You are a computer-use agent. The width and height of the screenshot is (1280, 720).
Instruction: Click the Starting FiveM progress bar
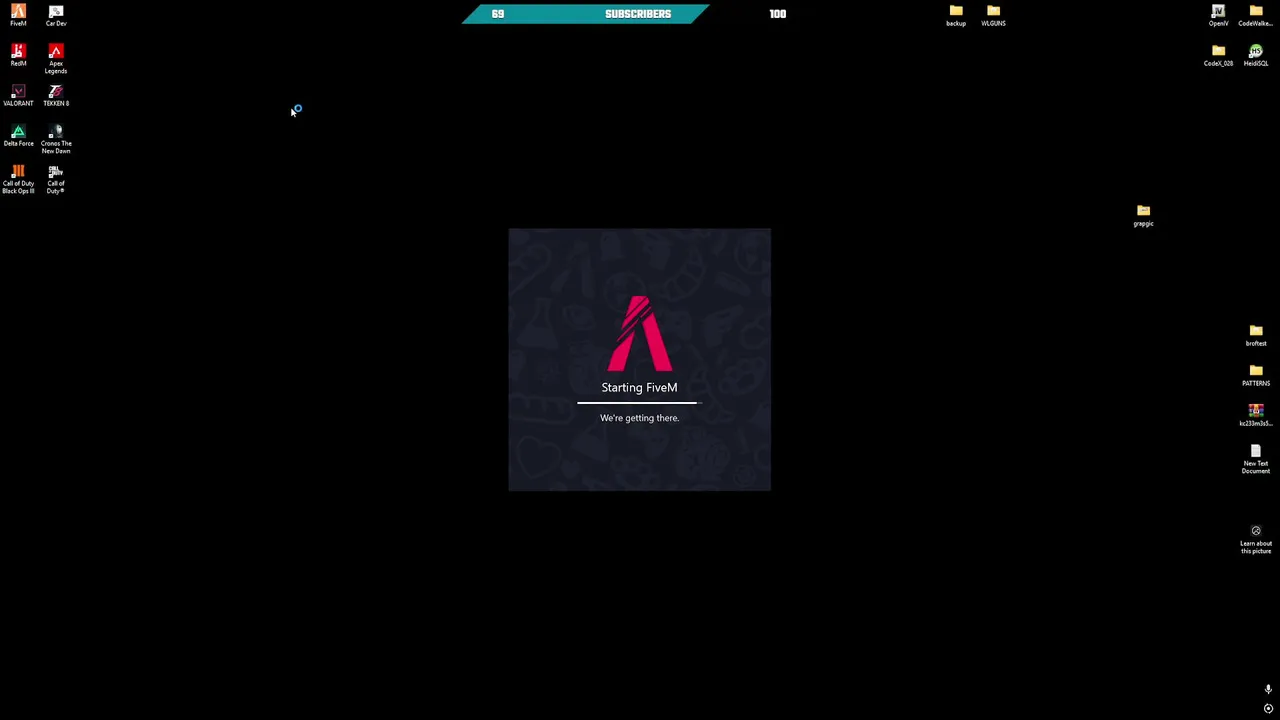639,403
